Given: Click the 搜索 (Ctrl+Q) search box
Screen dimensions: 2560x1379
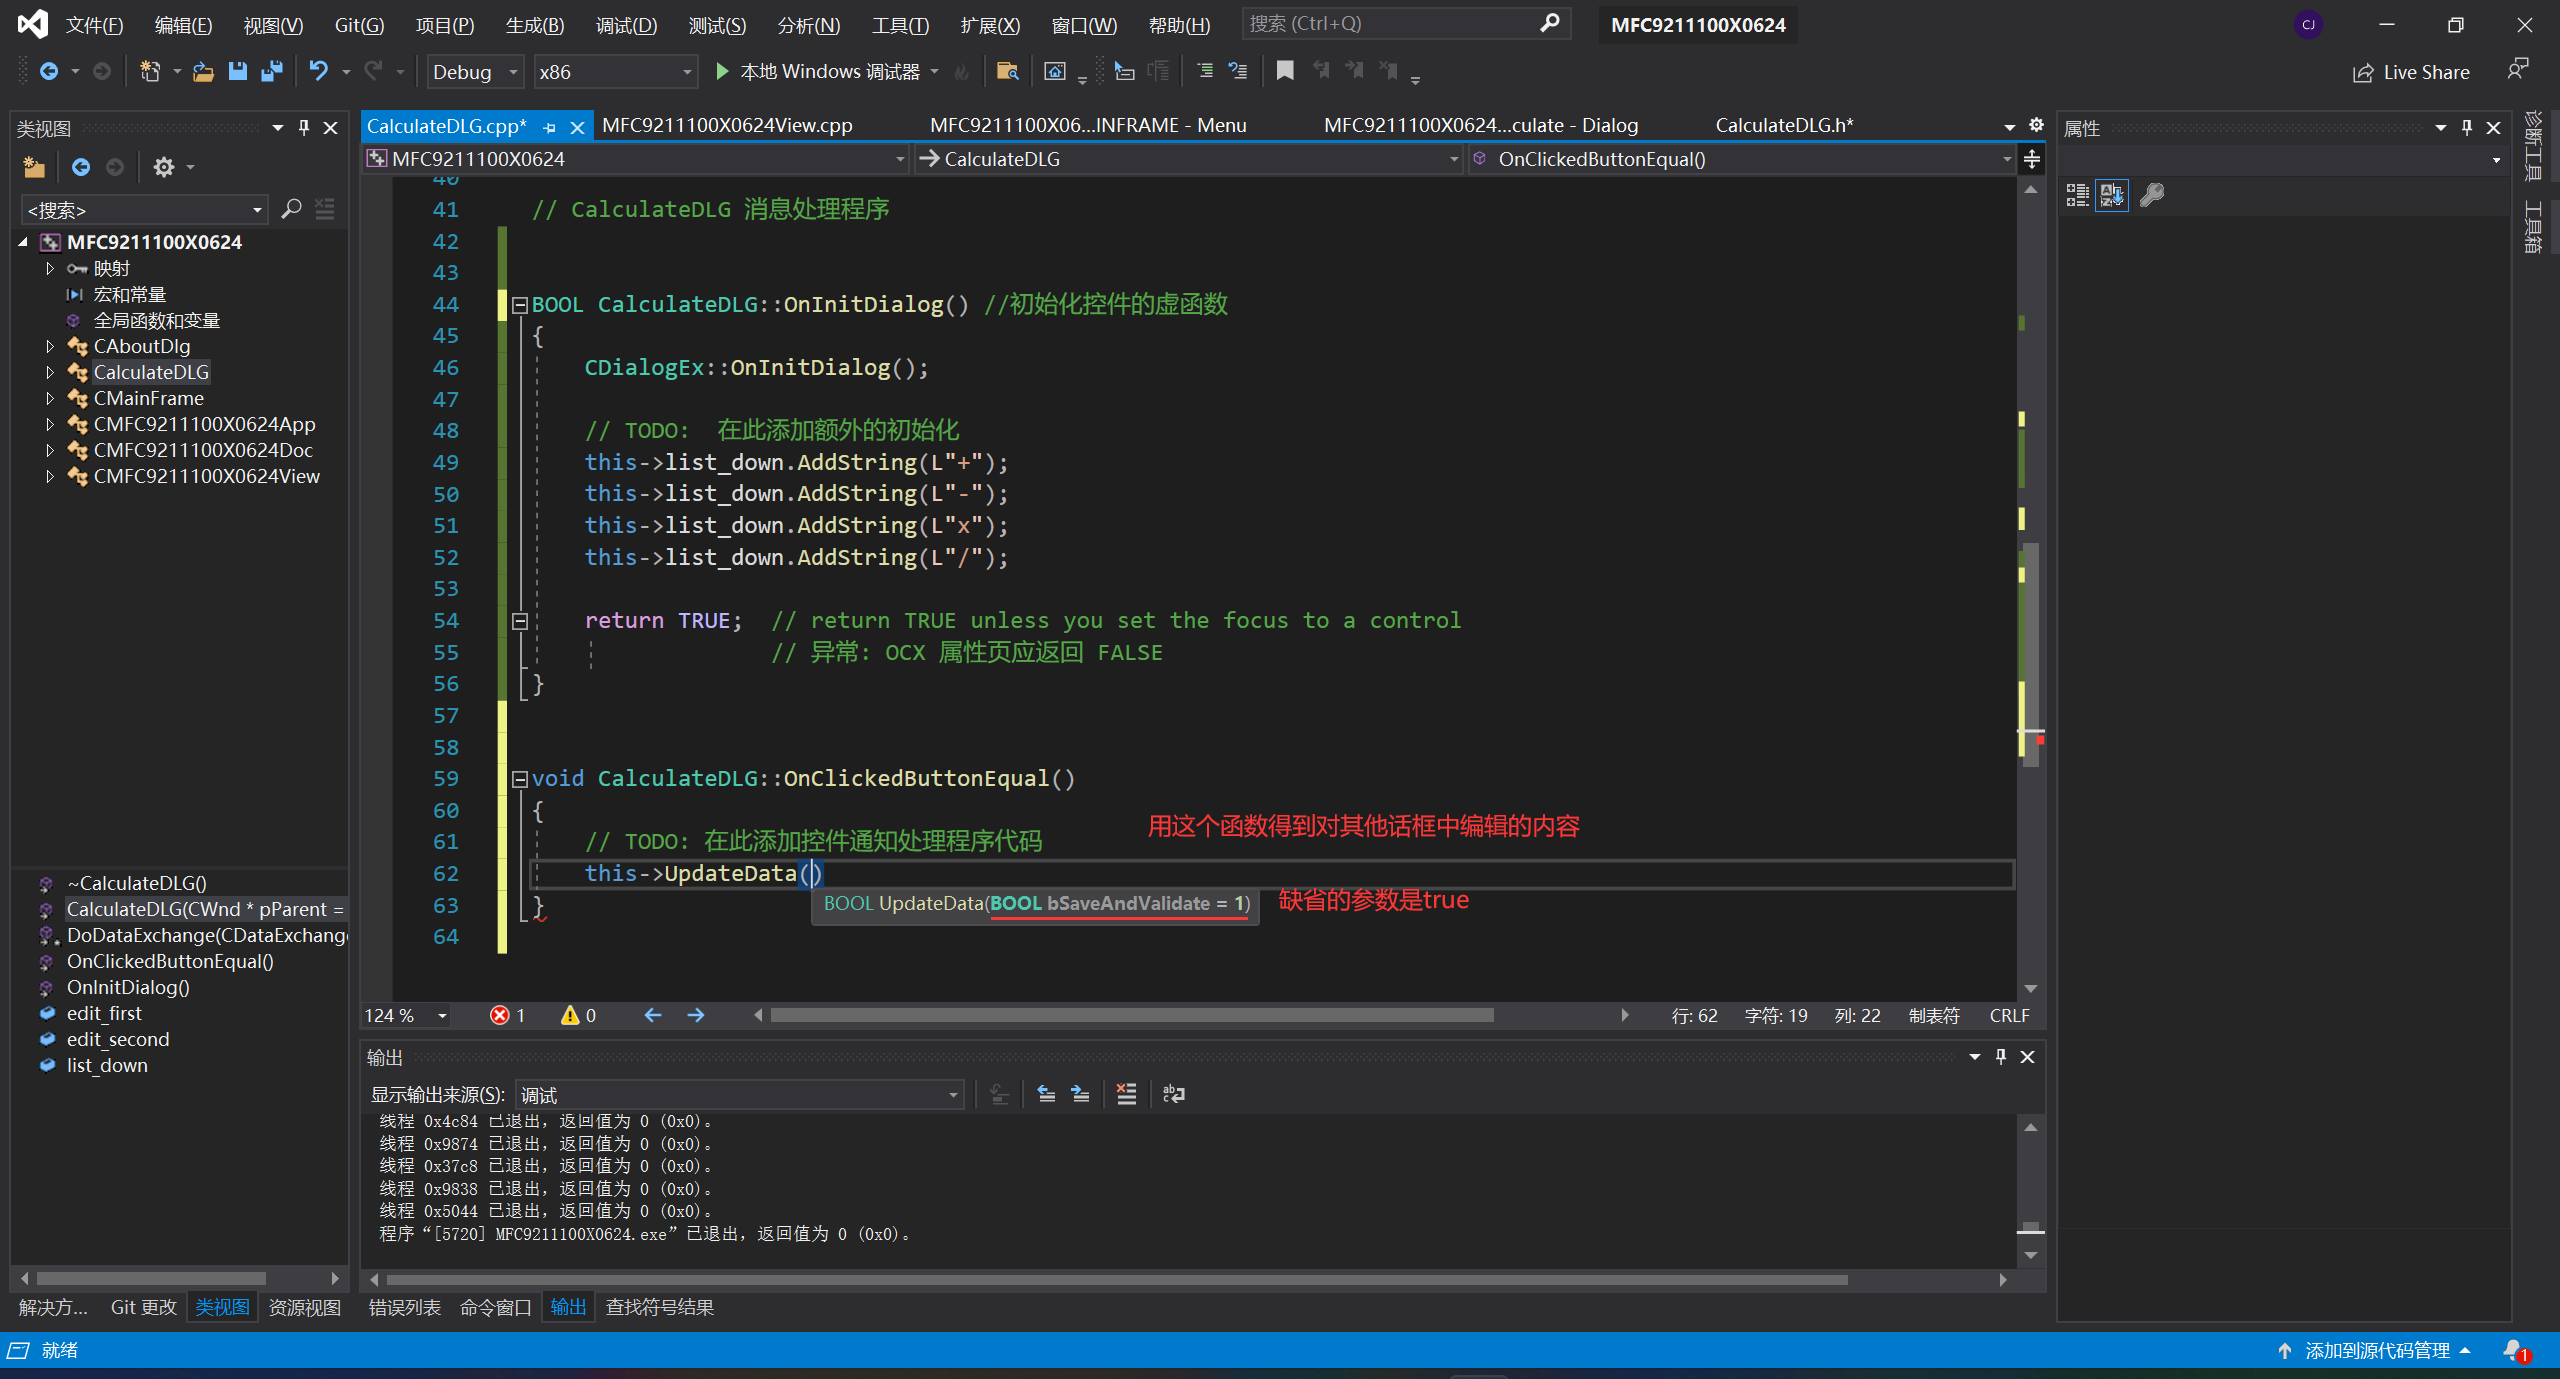Looking at the screenshot, I should (1390, 23).
